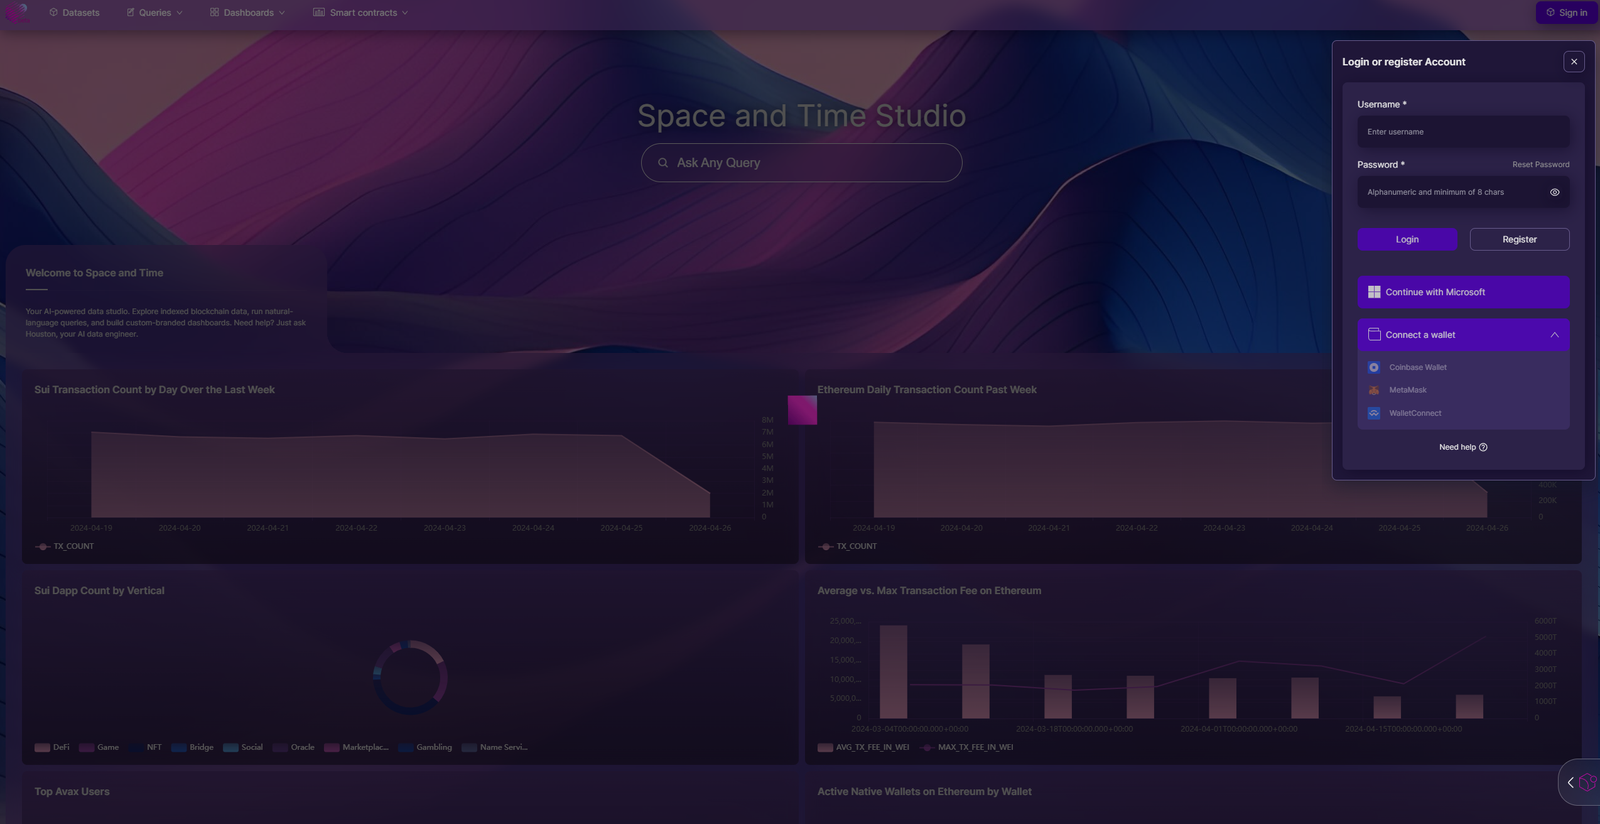Click the Reset Password link
Viewport: 1600px width, 824px height.
(1540, 165)
